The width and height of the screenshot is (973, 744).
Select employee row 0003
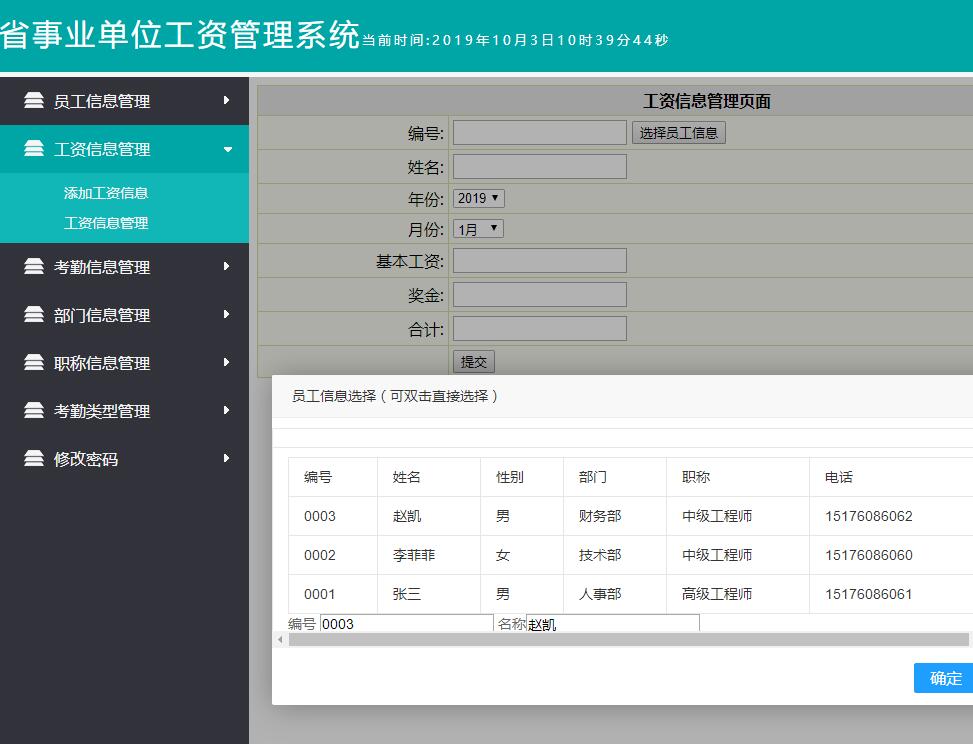point(630,516)
